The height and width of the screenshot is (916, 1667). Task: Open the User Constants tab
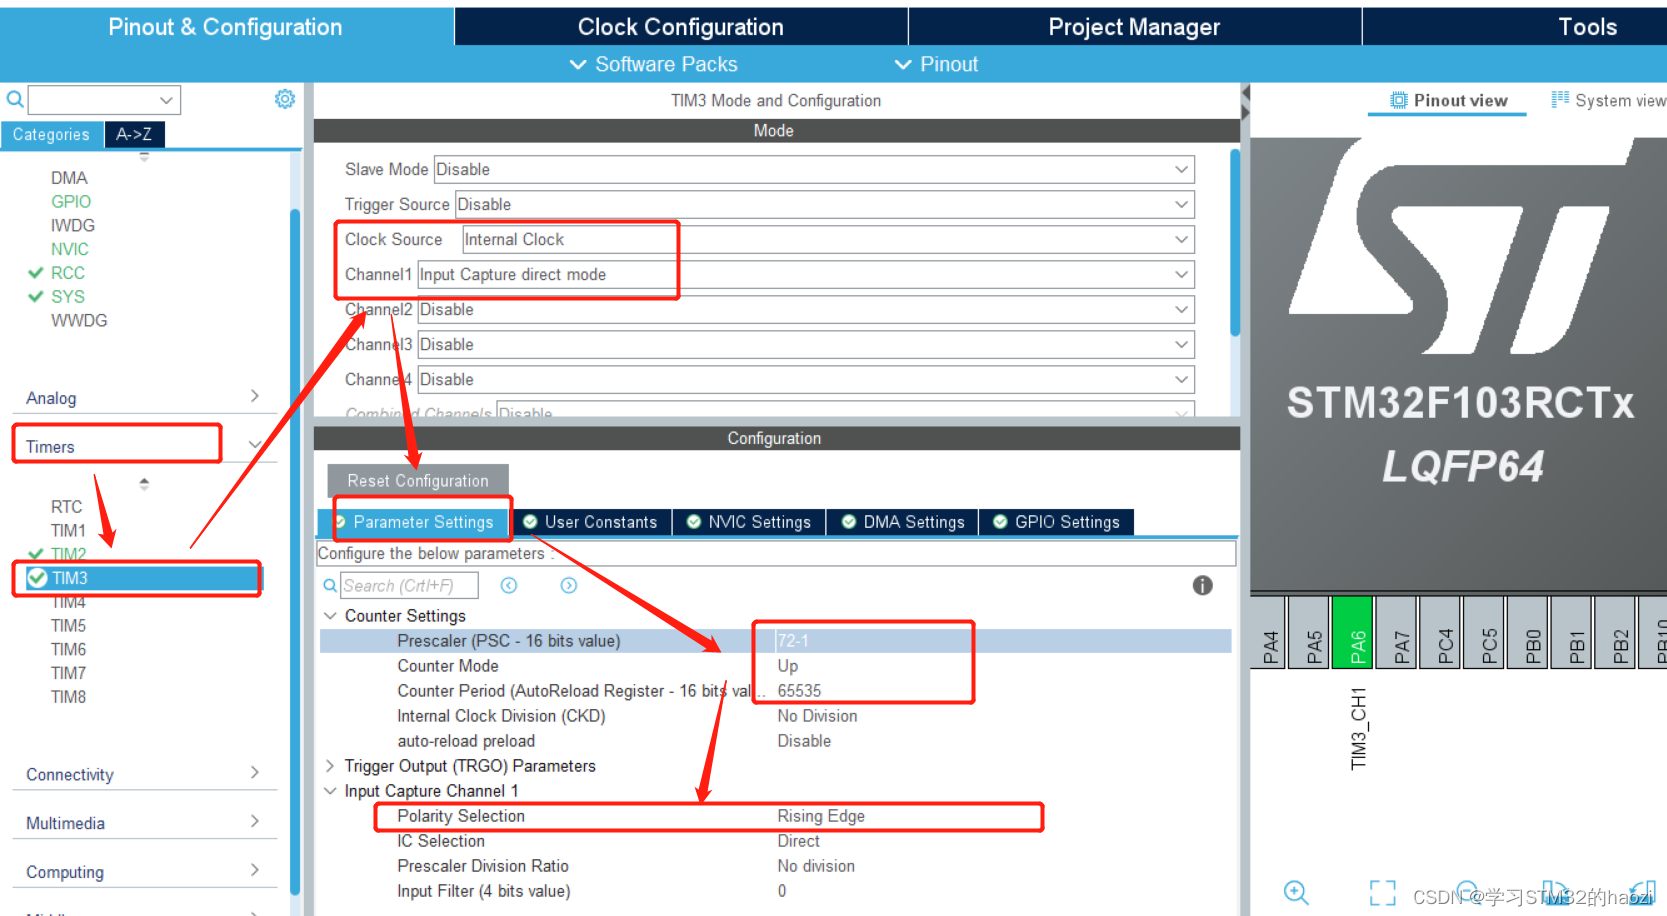tap(591, 522)
